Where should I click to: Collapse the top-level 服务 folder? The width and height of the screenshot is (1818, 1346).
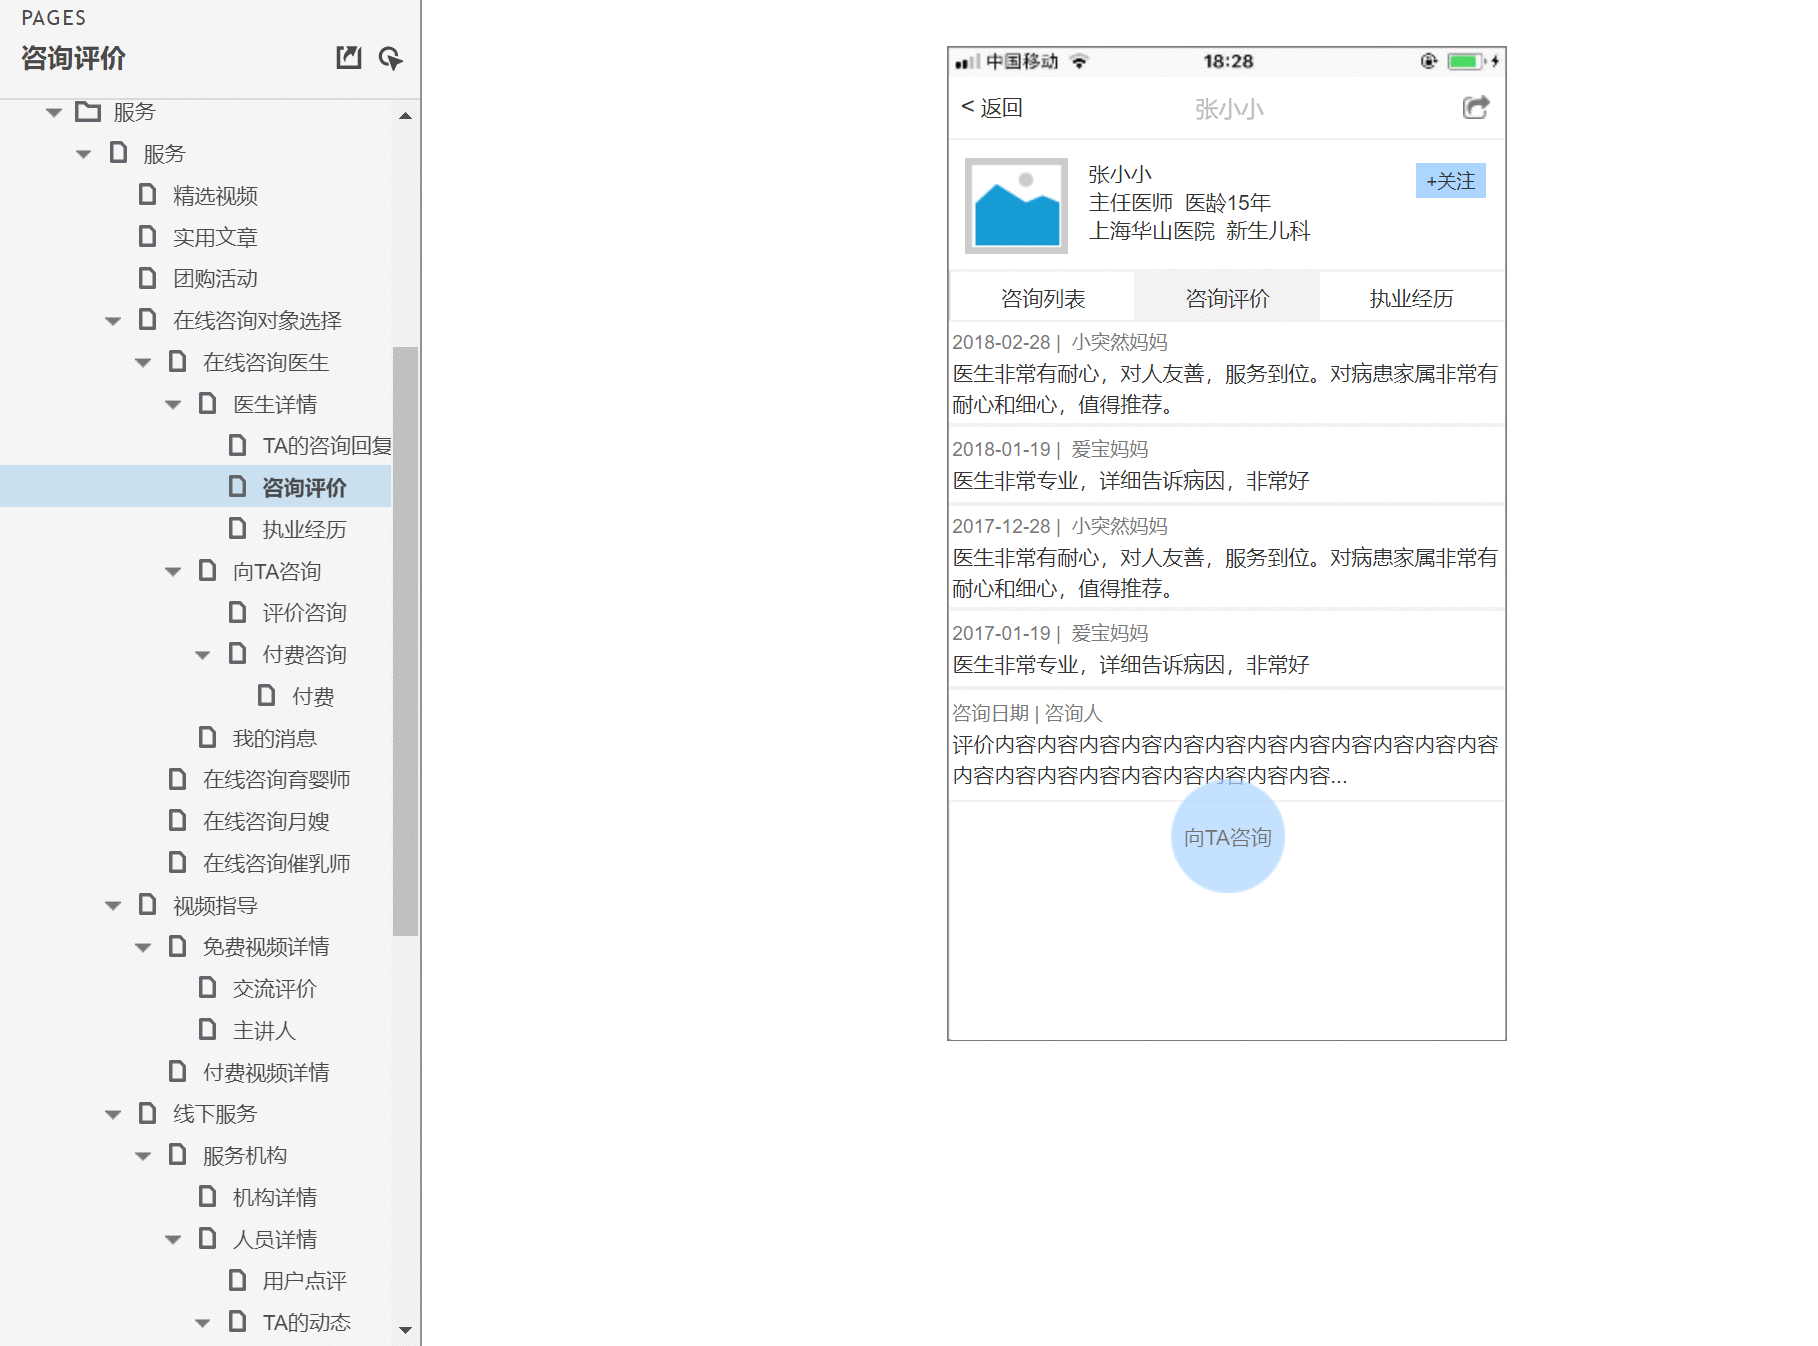(54, 112)
